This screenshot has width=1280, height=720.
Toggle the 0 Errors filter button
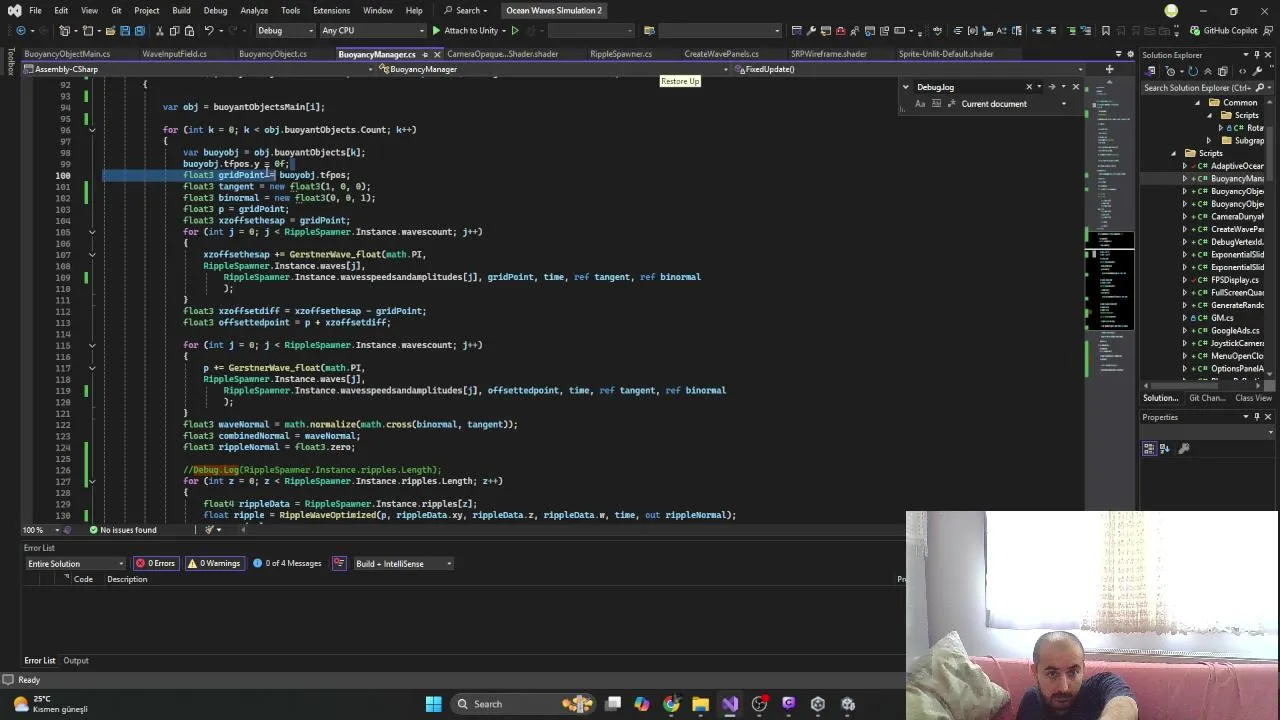(156, 563)
